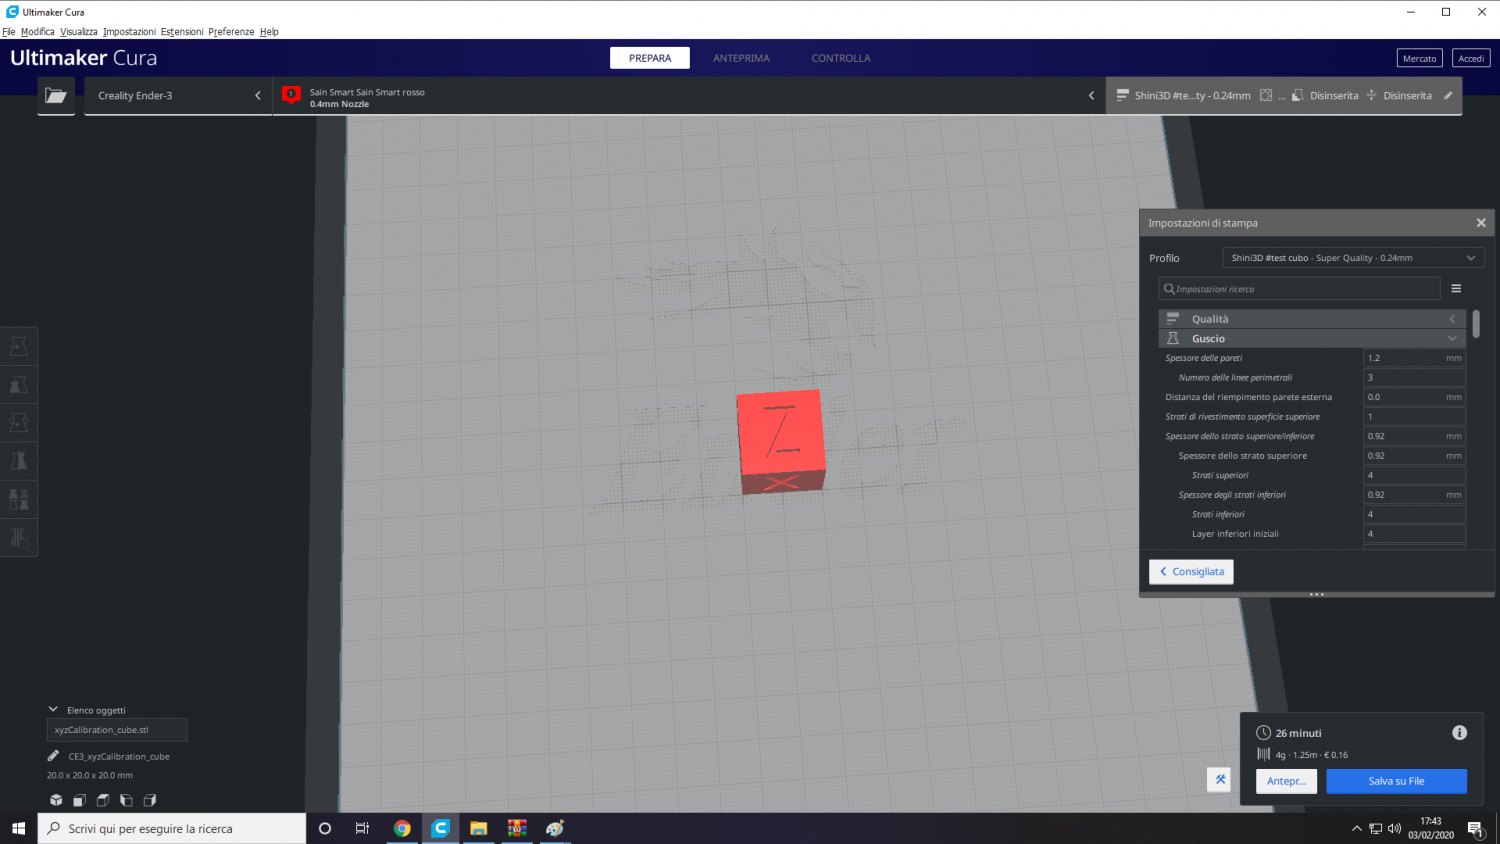This screenshot has width=1500, height=844.
Task: Select the PREPARA stage tab
Action: [650, 58]
